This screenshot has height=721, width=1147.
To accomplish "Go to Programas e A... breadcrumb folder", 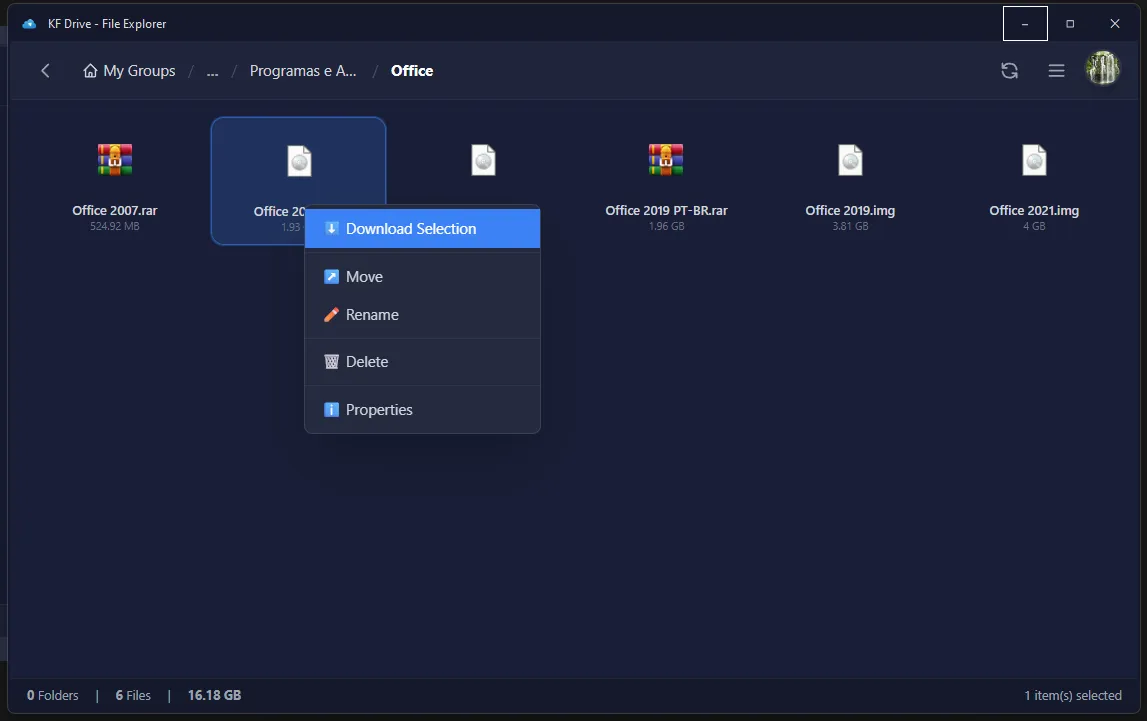I will [x=303, y=71].
